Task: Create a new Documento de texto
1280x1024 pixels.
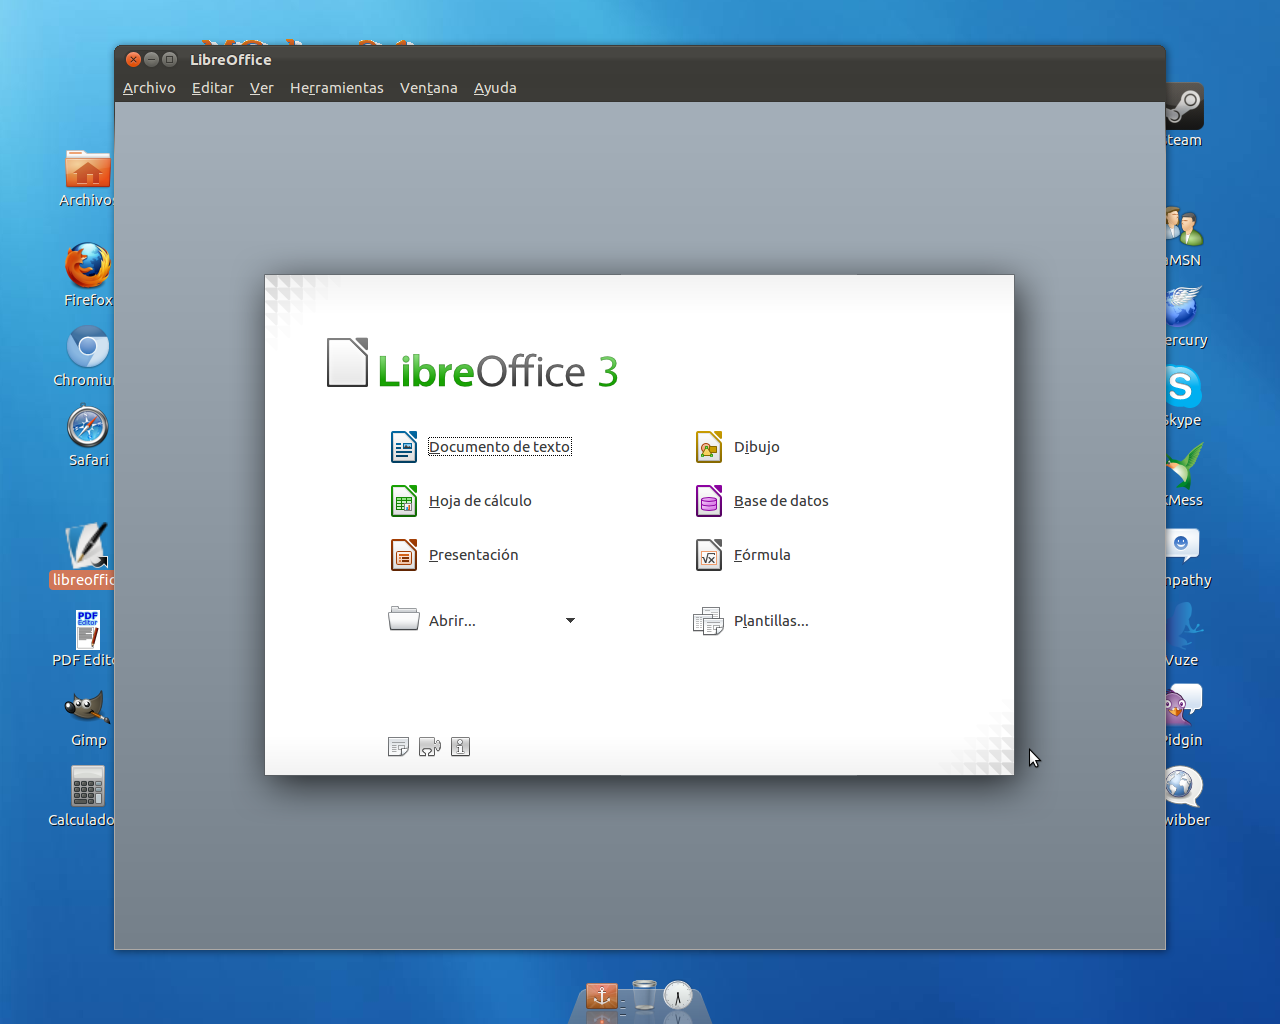Action: 481,447
